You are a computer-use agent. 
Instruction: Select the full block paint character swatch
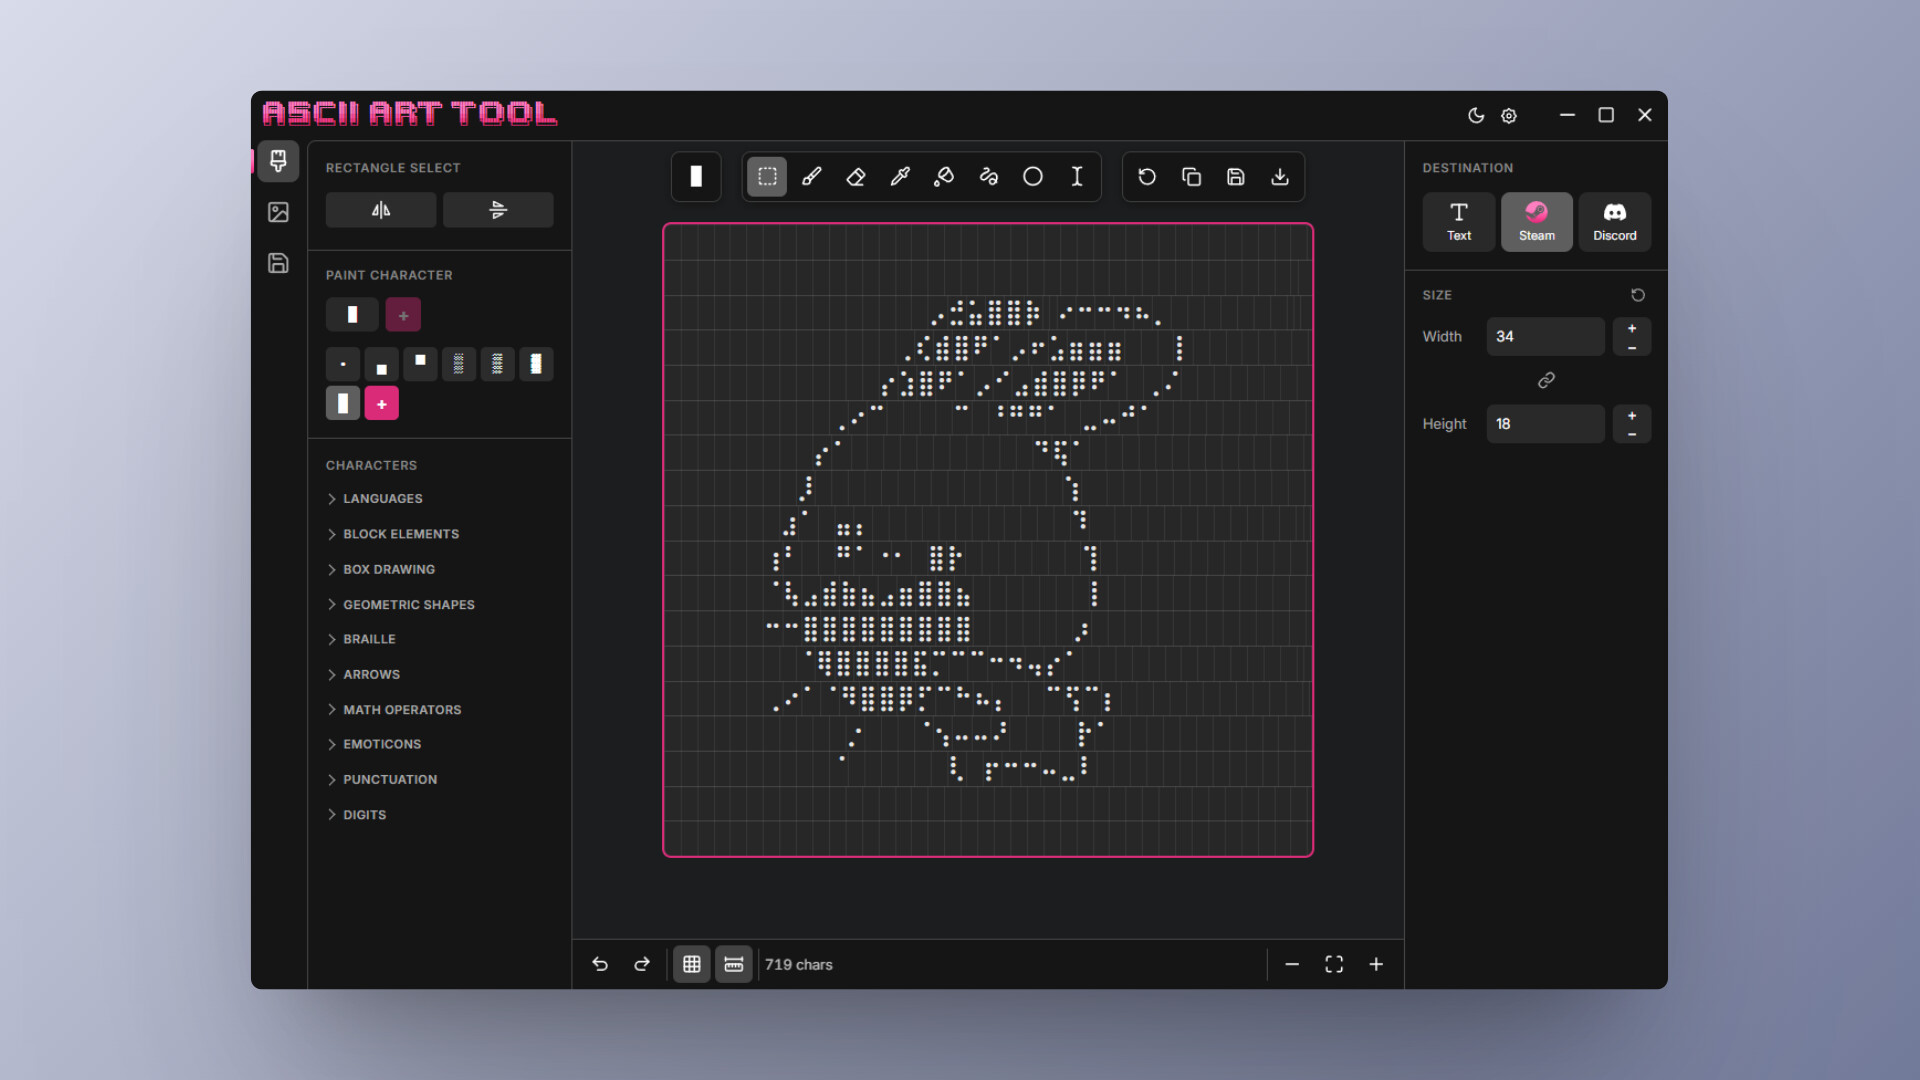[343, 404]
